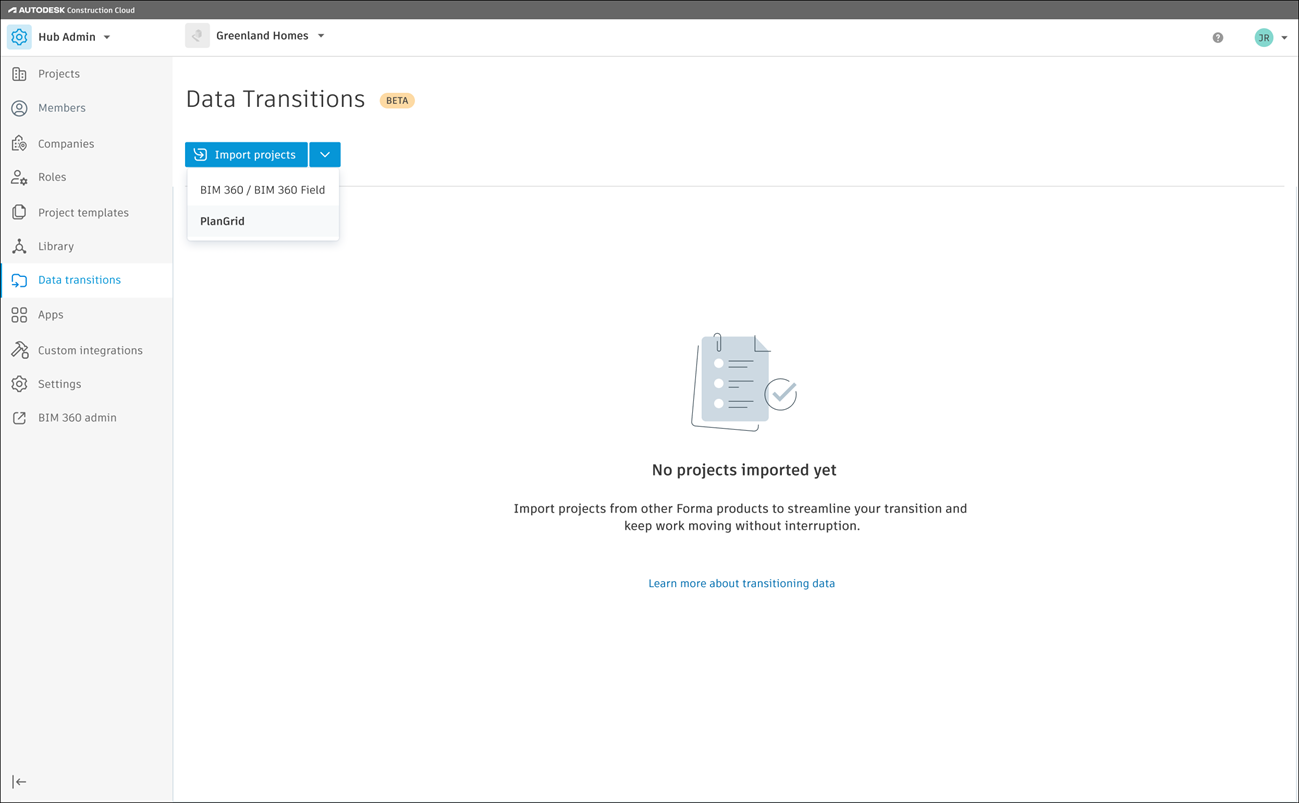
Task: Click the Roles icon in sidebar
Action: point(19,177)
